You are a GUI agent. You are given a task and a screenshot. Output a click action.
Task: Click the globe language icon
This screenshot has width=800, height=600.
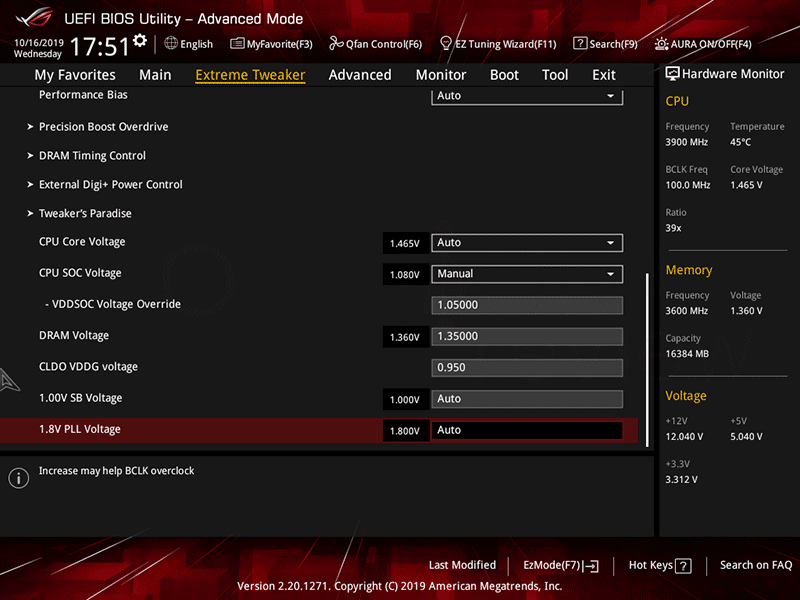(171, 43)
